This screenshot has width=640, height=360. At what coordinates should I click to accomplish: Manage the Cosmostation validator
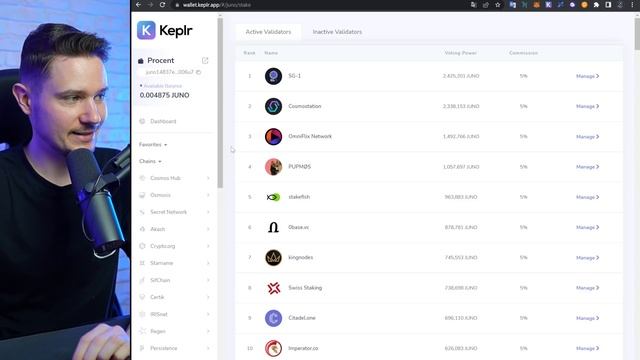[x=587, y=106]
